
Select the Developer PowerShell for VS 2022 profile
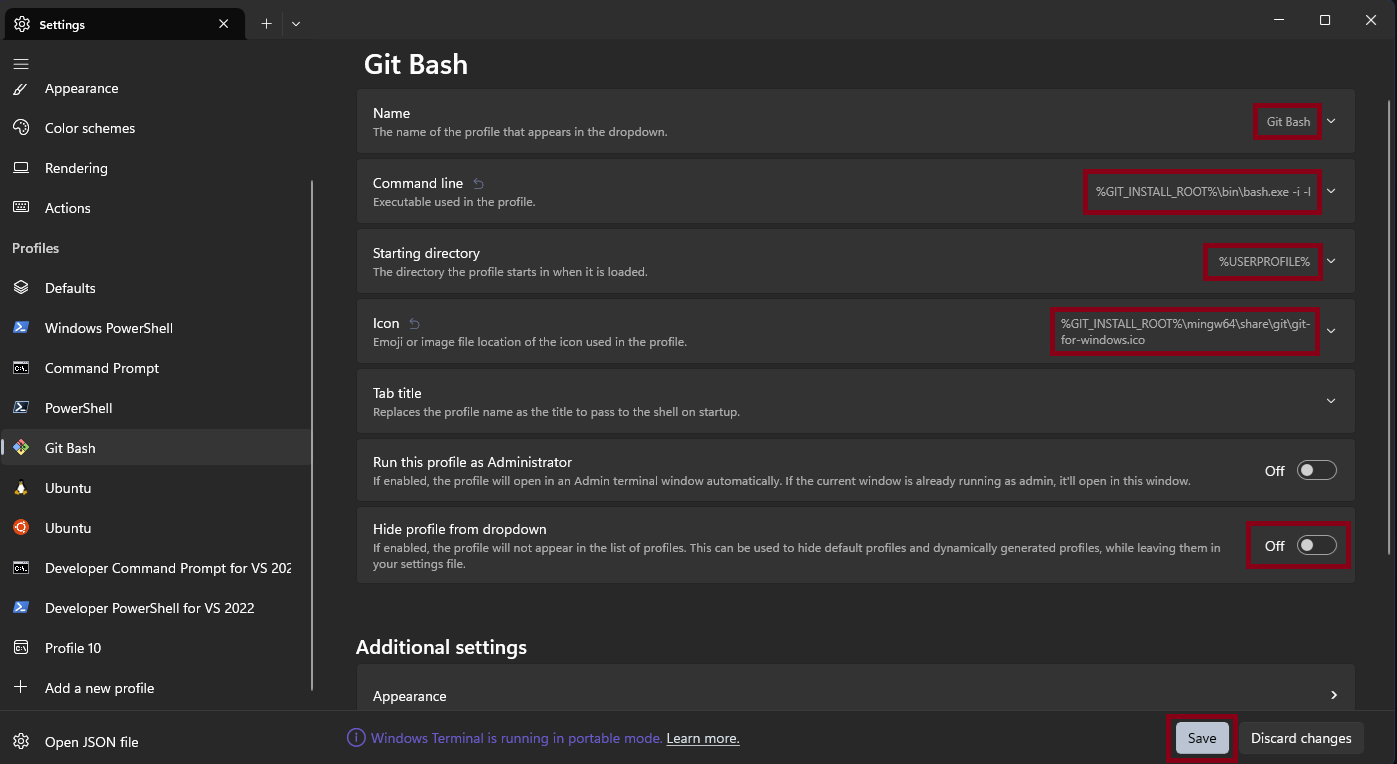[x=150, y=607]
